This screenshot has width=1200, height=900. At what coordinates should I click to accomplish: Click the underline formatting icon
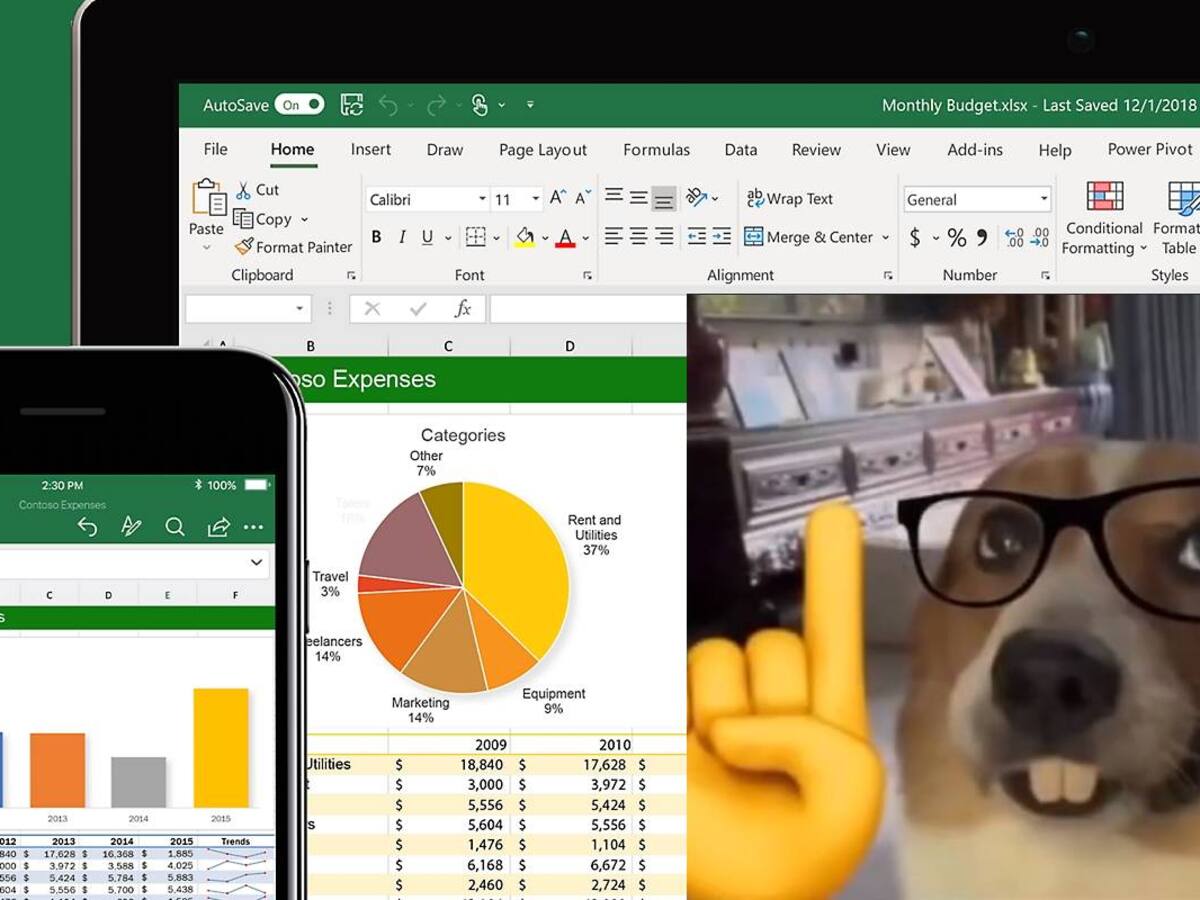(427, 237)
